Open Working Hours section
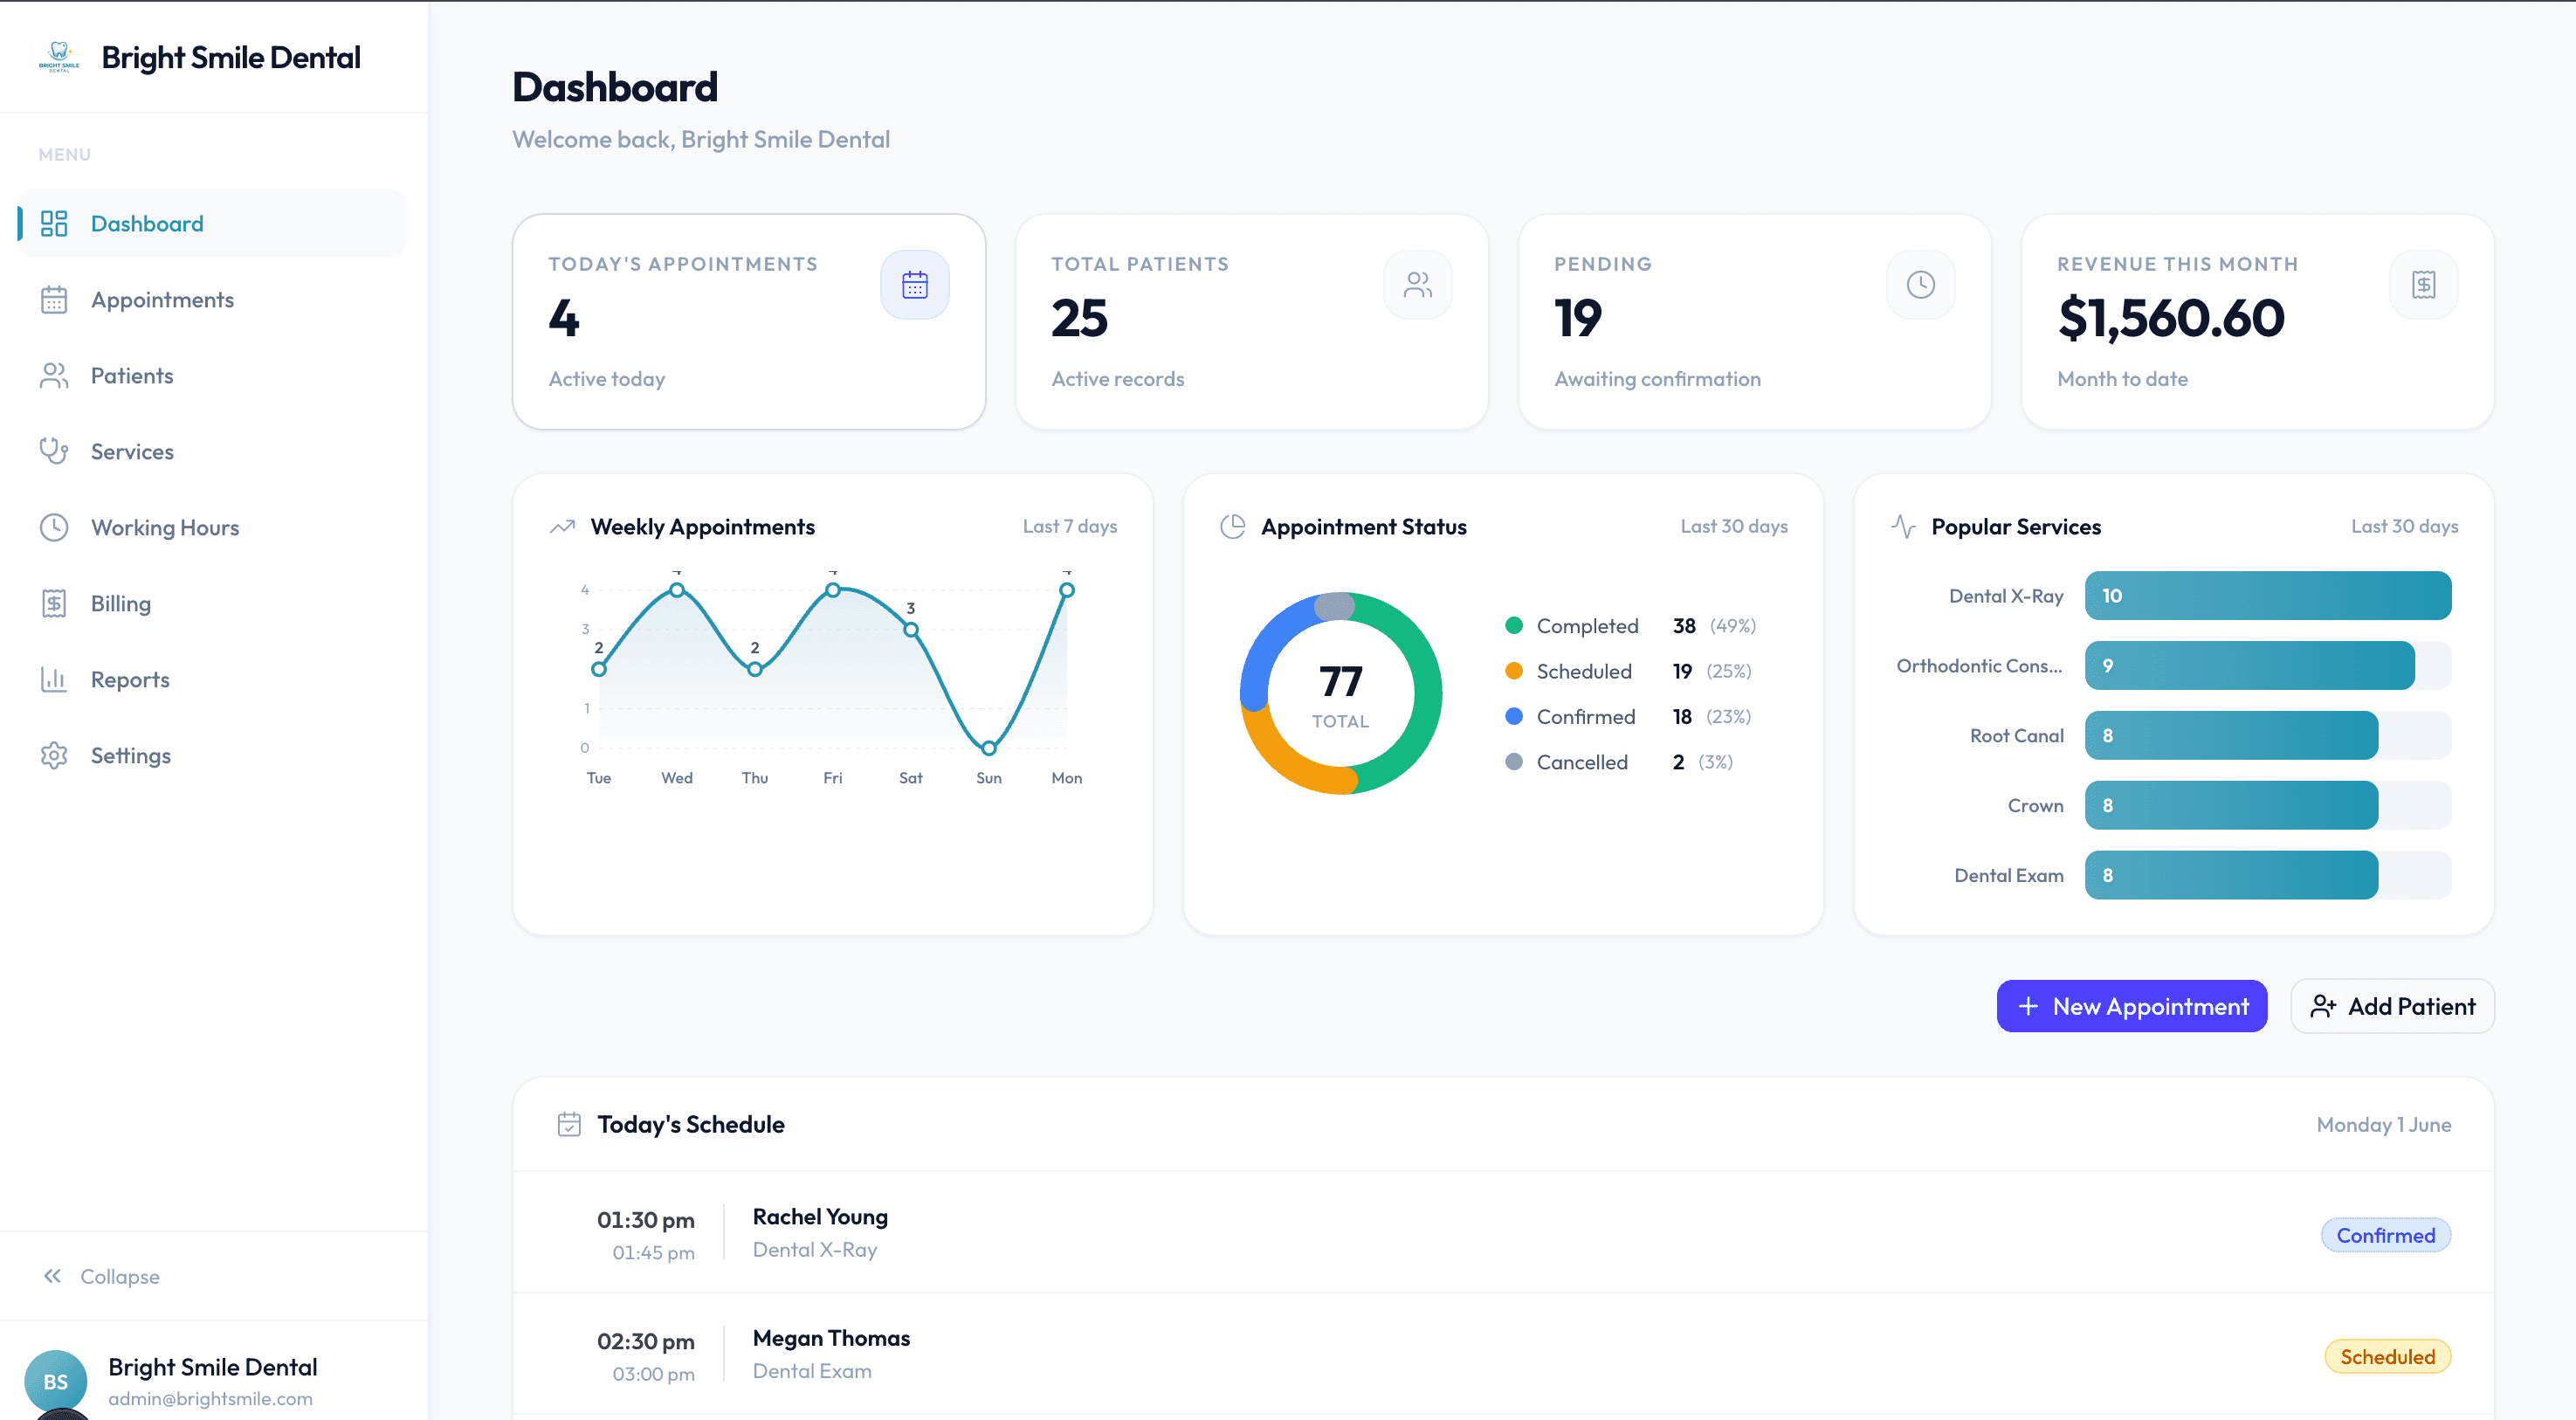This screenshot has height=1420, width=2576. [x=212, y=527]
